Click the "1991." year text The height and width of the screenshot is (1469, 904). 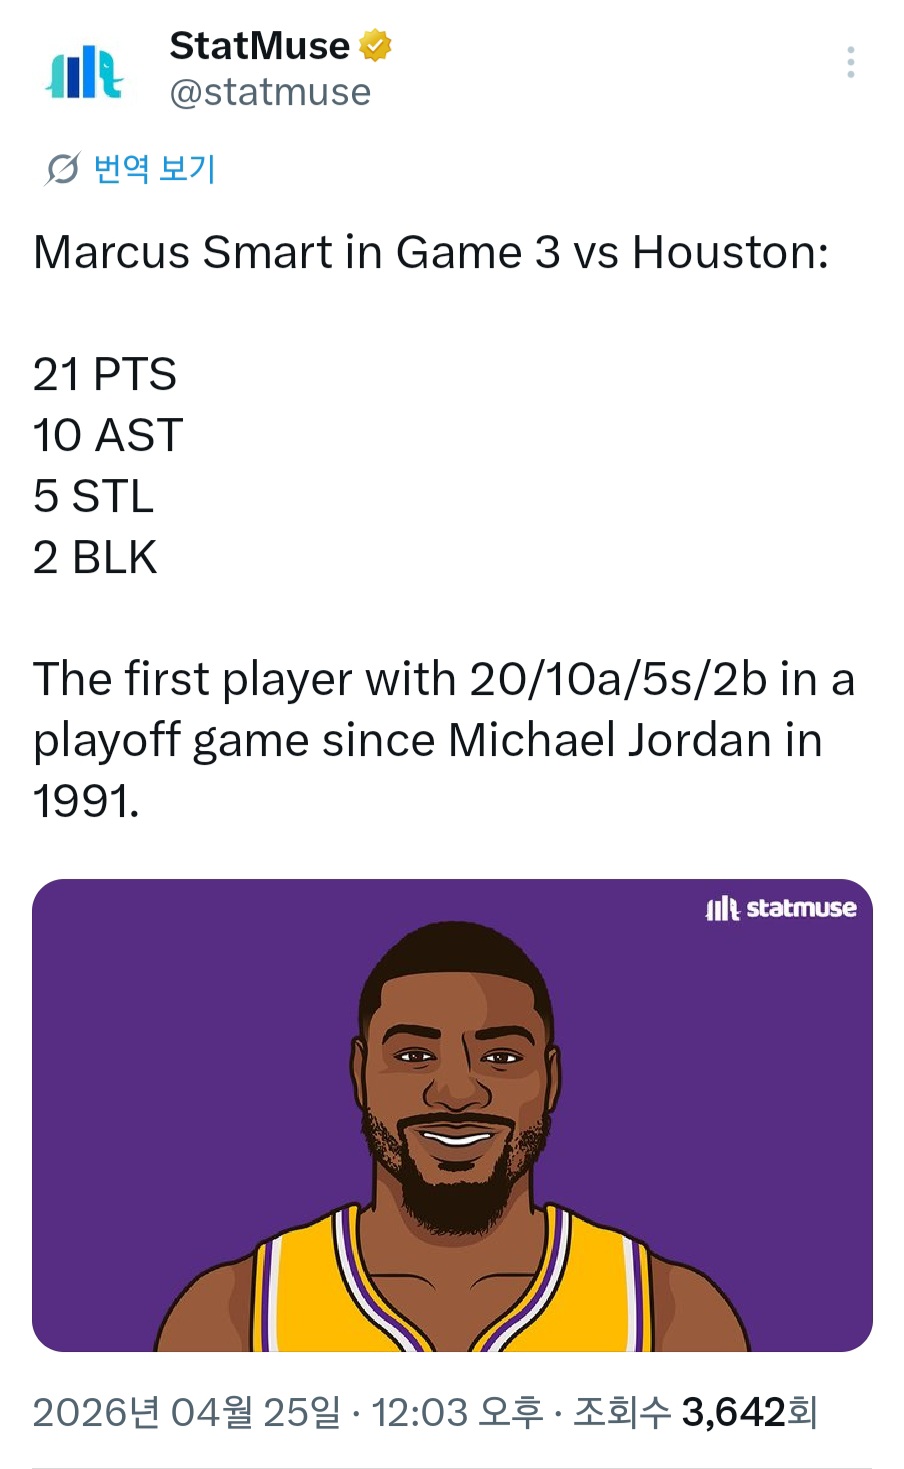pyautogui.click(x=86, y=802)
